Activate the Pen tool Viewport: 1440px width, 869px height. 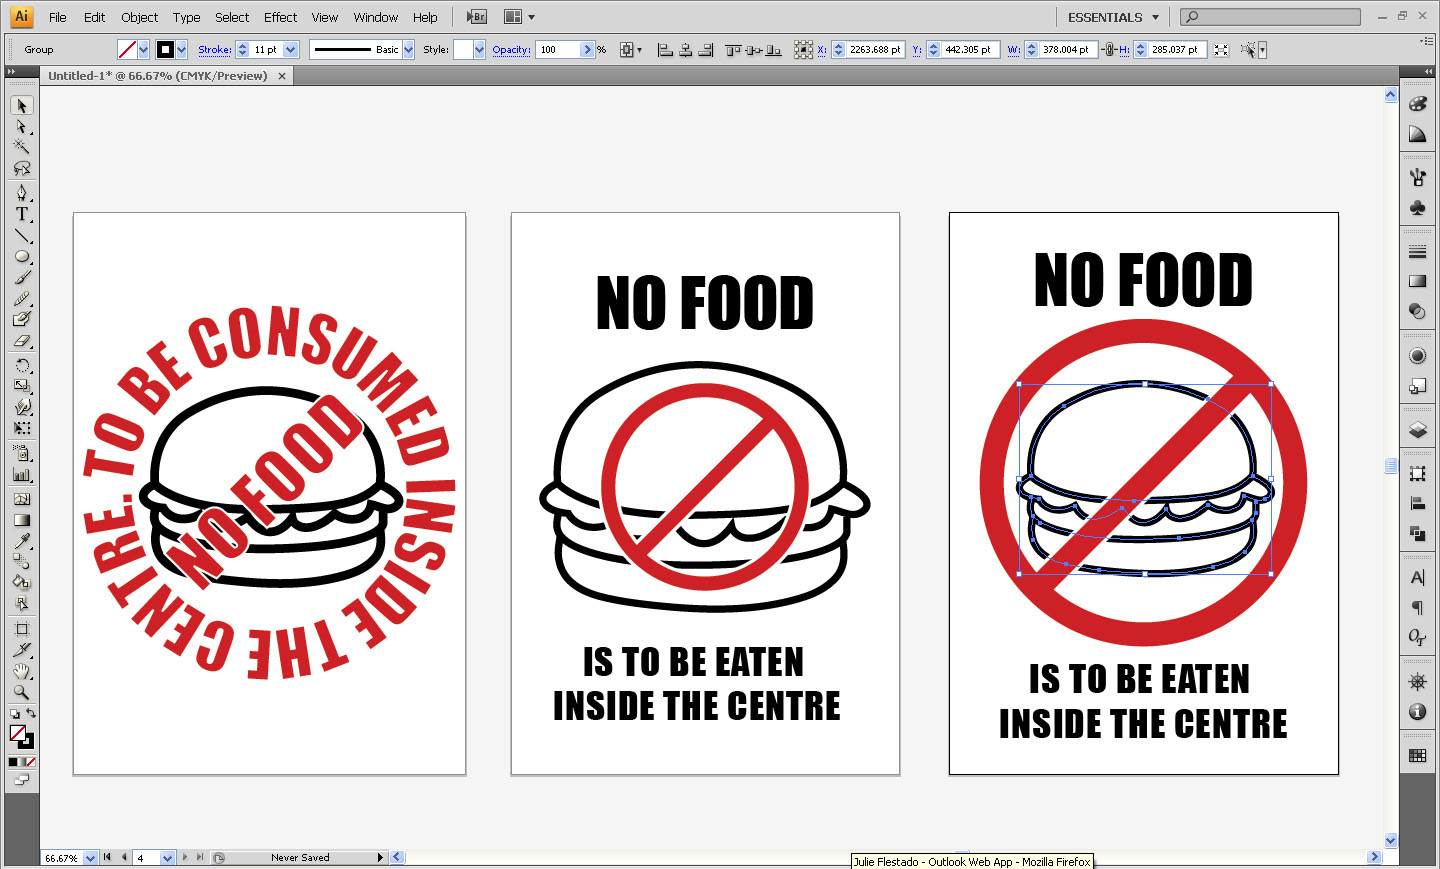(22, 192)
